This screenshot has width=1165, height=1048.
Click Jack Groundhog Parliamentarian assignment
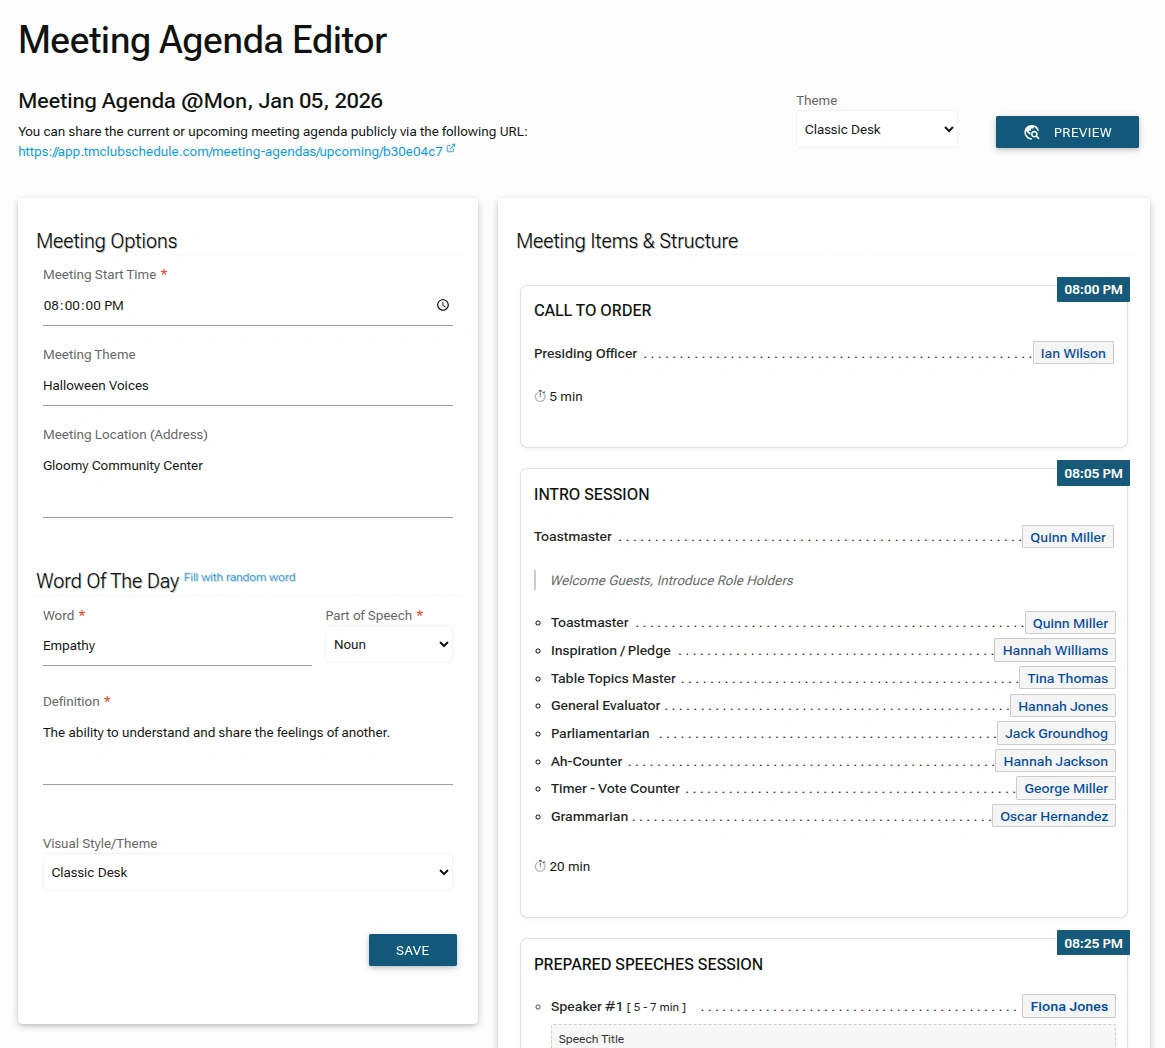(x=1056, y=734)
